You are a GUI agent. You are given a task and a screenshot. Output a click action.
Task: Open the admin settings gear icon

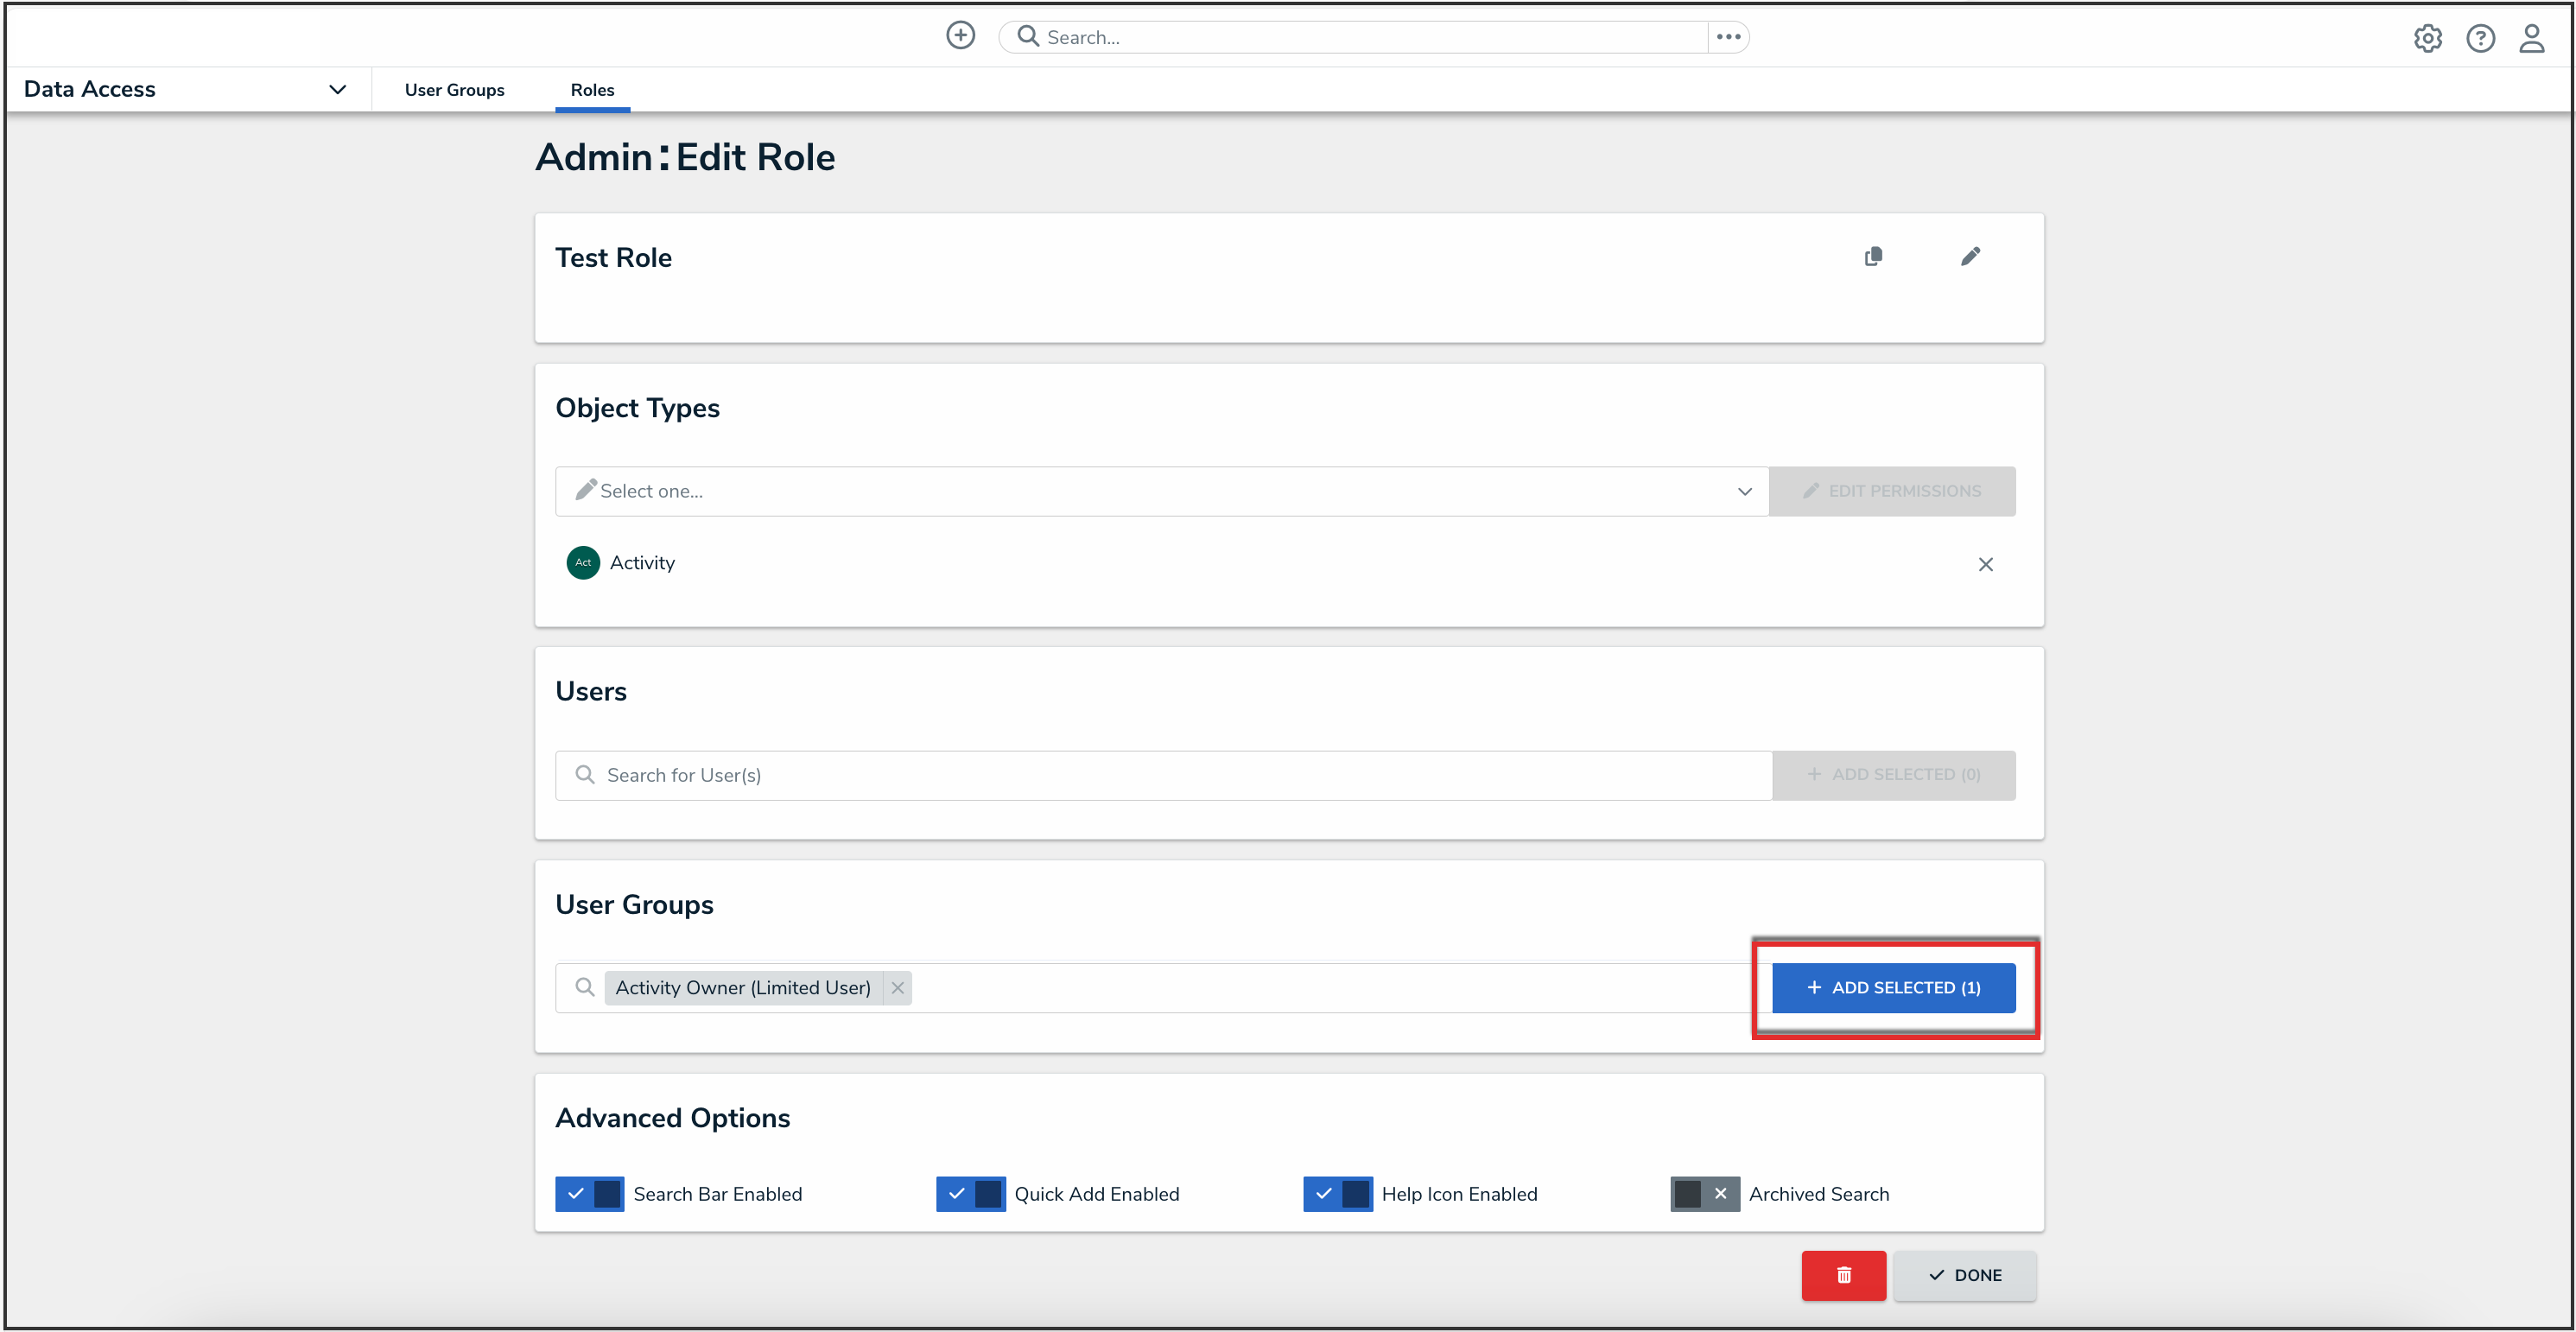(x=2427, y=38)
